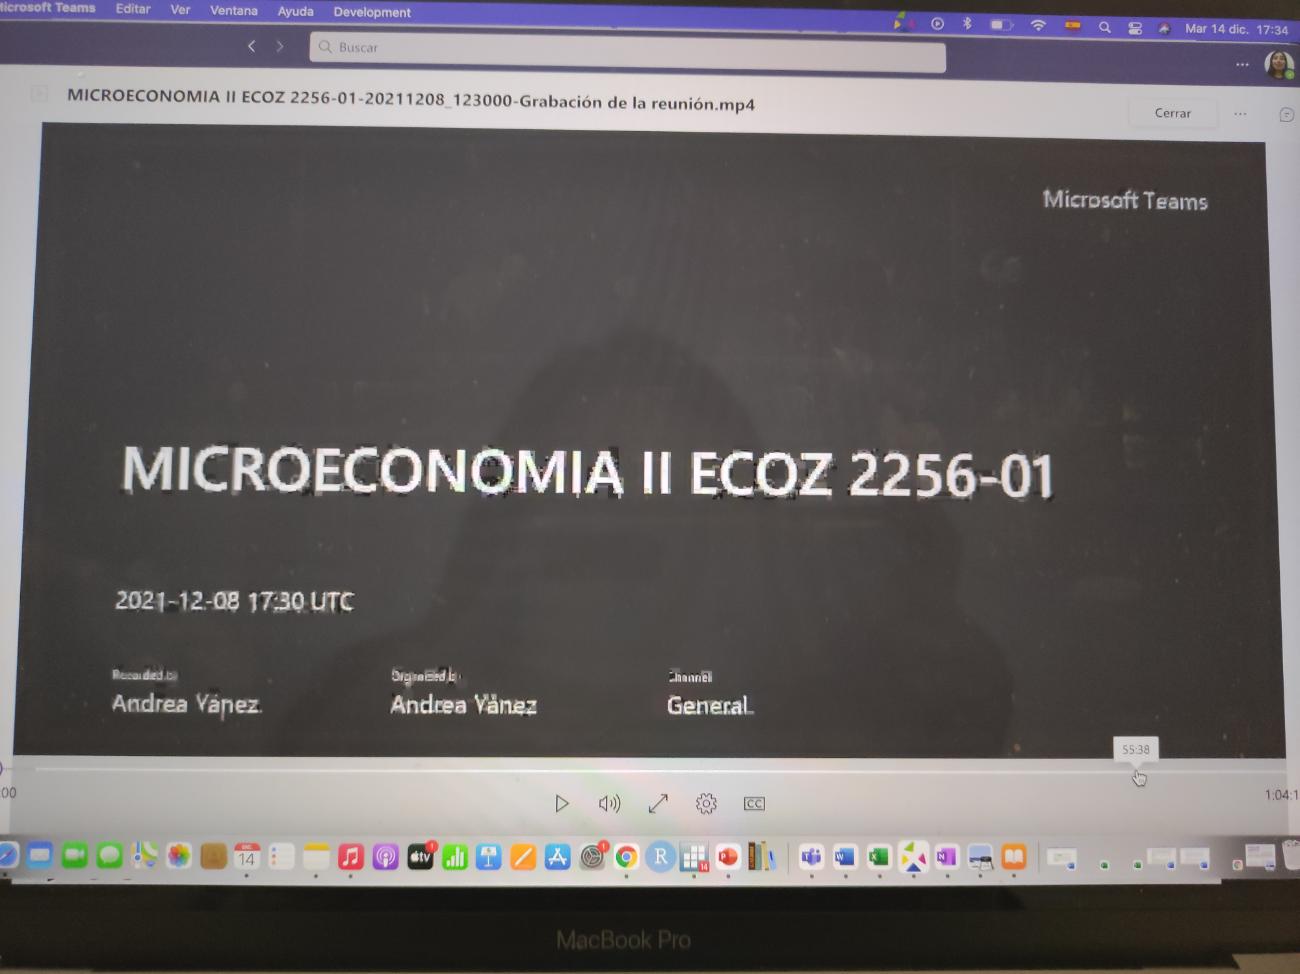Open more options next to Cerrar
The image size is (1300, 974).
[1240, 113]
